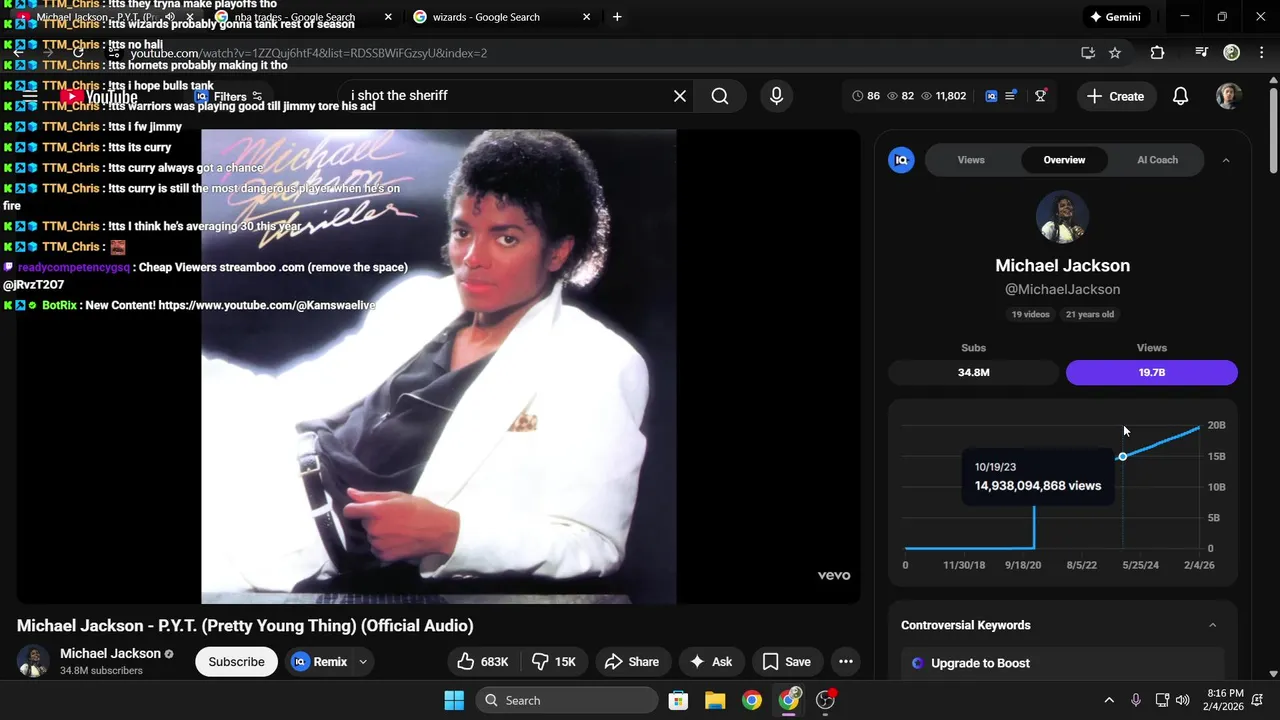Select the Subs 34.8M toggle
The height and width of the screenshot is (720, 1280).
pos(973,372)
